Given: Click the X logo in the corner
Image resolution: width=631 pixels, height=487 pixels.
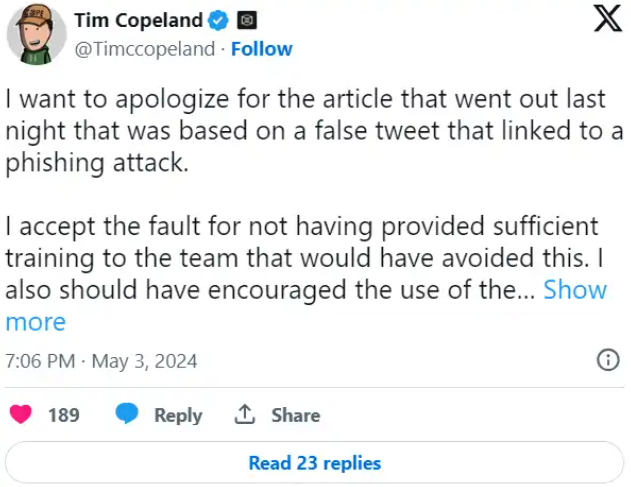Looking at the screenshot, I should [607, 20].
